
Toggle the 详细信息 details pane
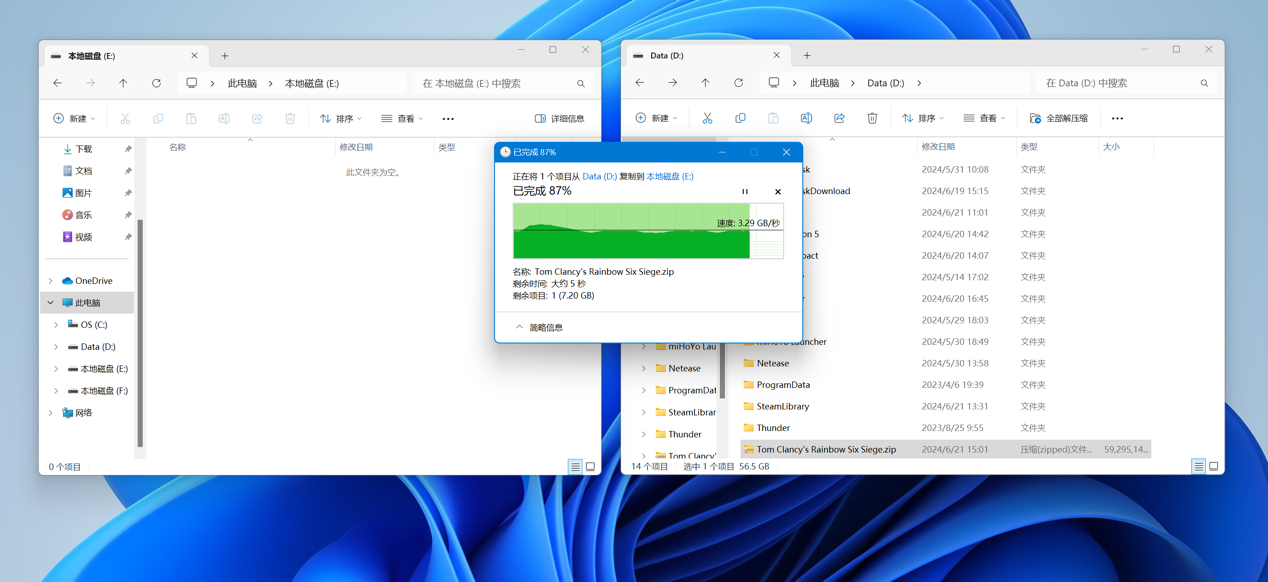(x=560, y=118)
